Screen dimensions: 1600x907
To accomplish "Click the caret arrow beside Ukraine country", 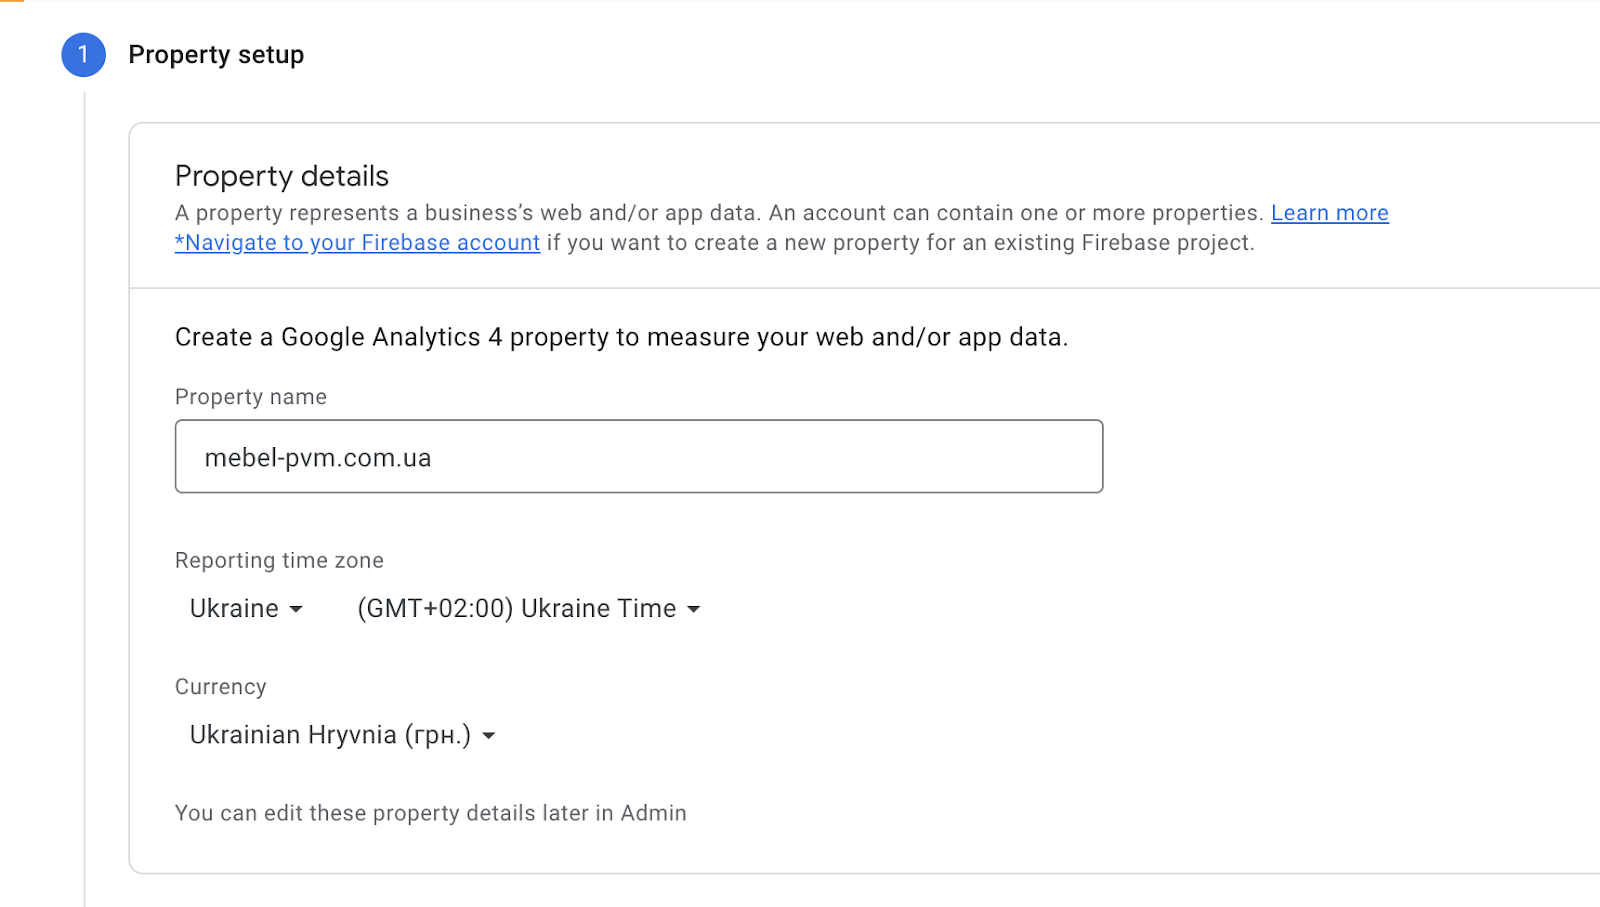I will (296, 609).
